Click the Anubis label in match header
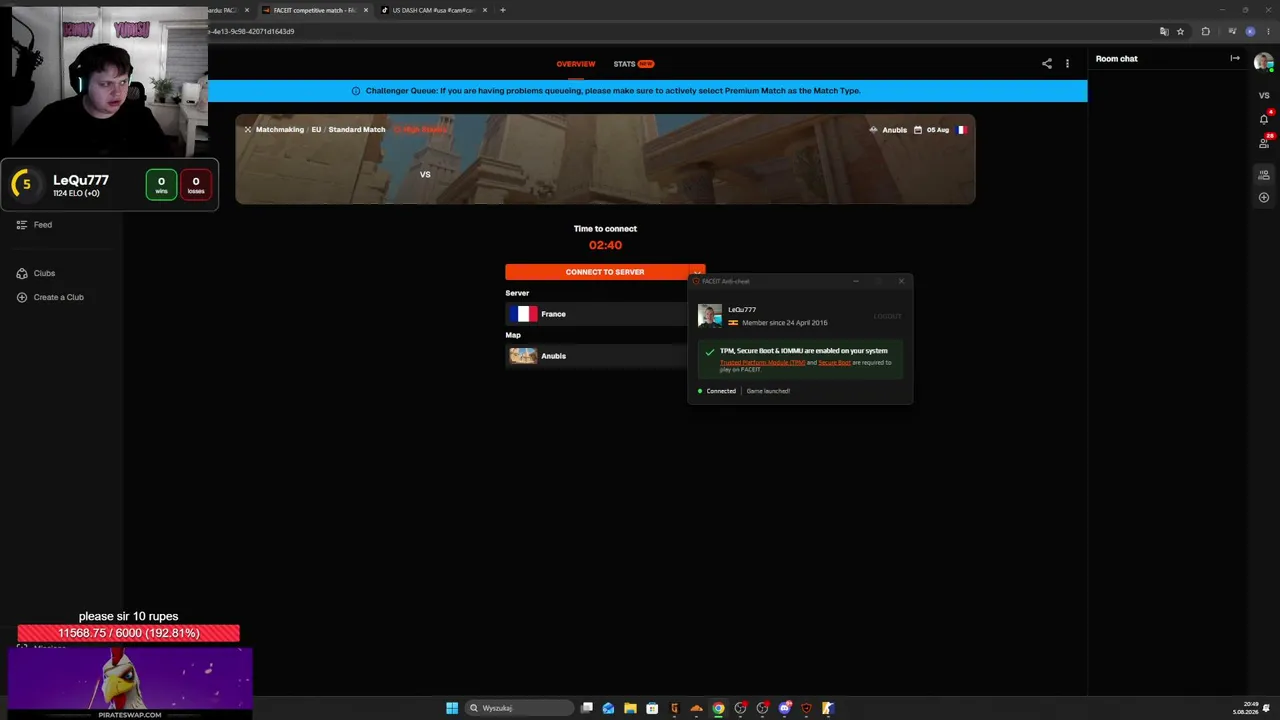 894,130
